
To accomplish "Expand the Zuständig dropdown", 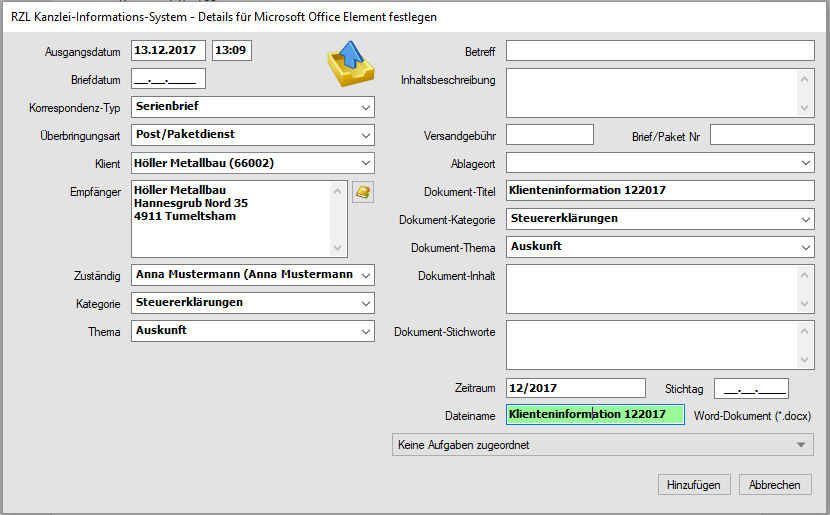I will 365,275.
